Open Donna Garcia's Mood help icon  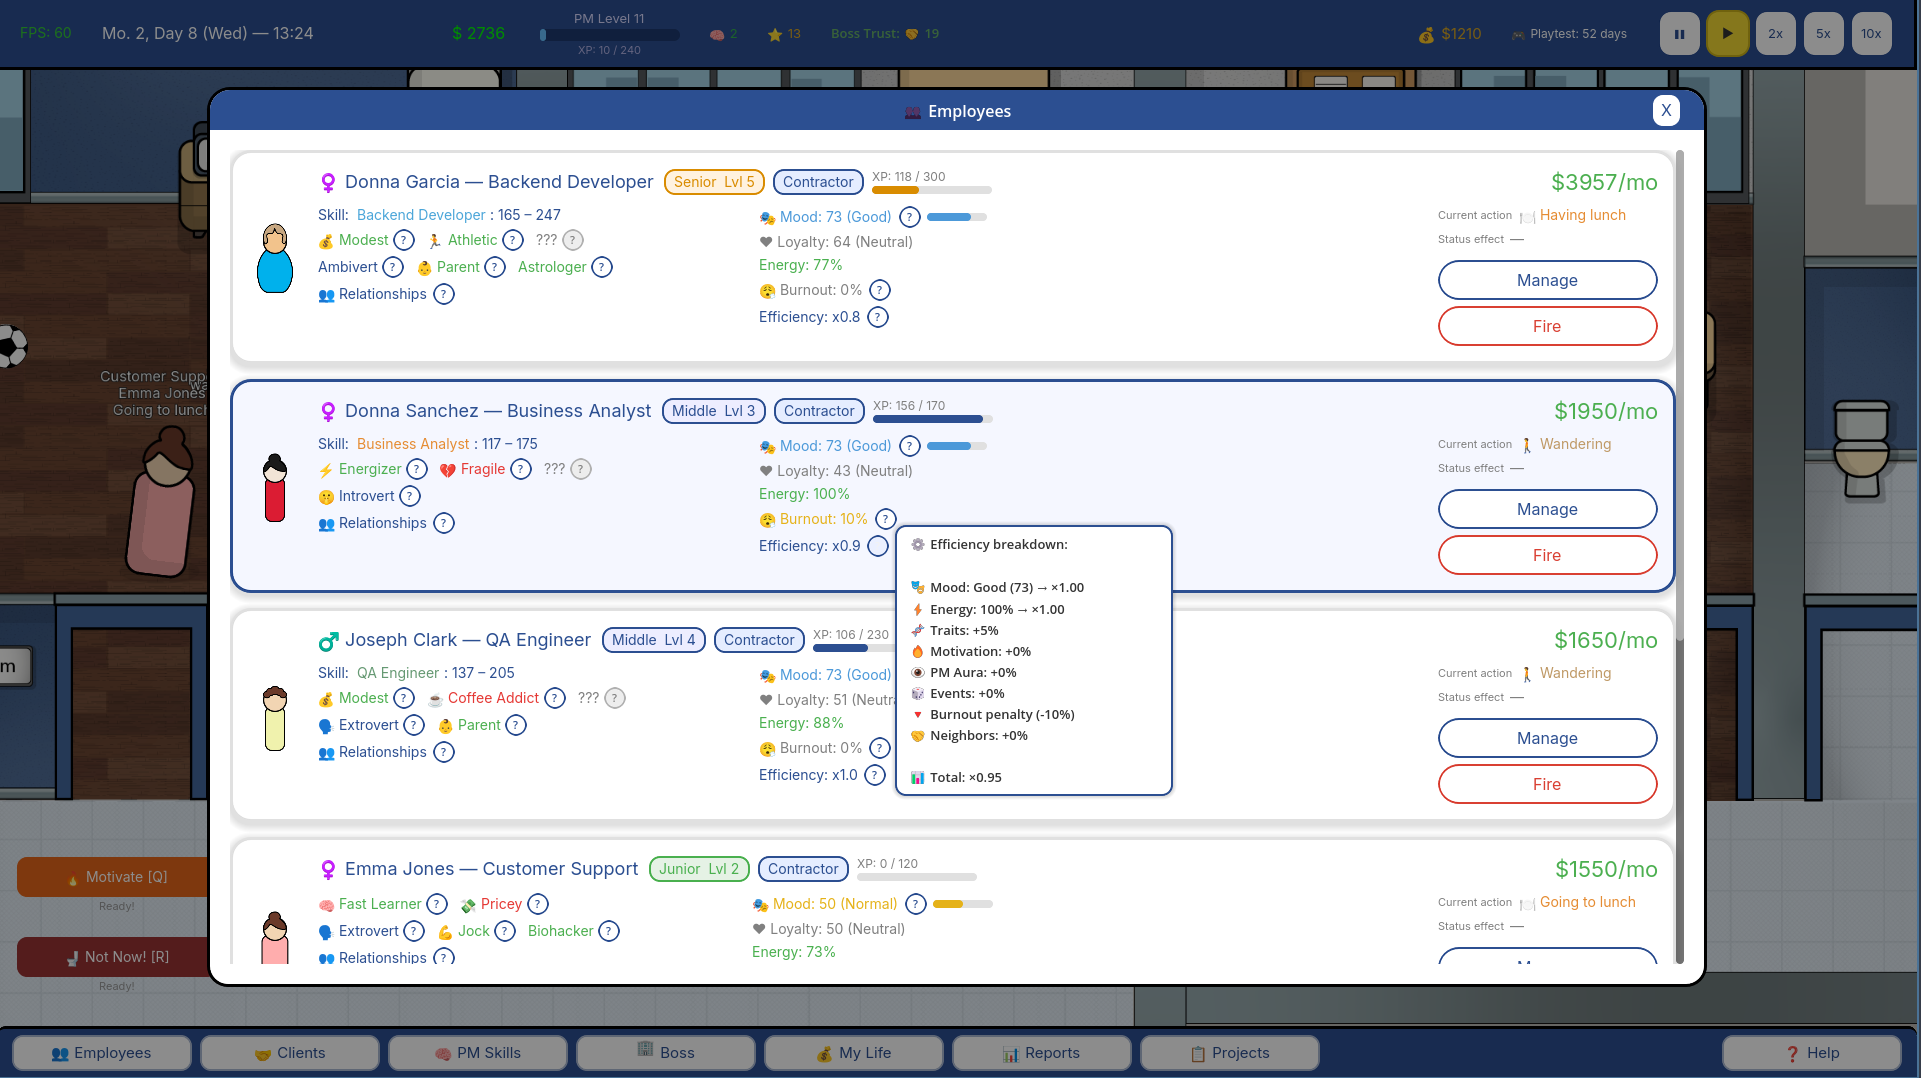910,217
